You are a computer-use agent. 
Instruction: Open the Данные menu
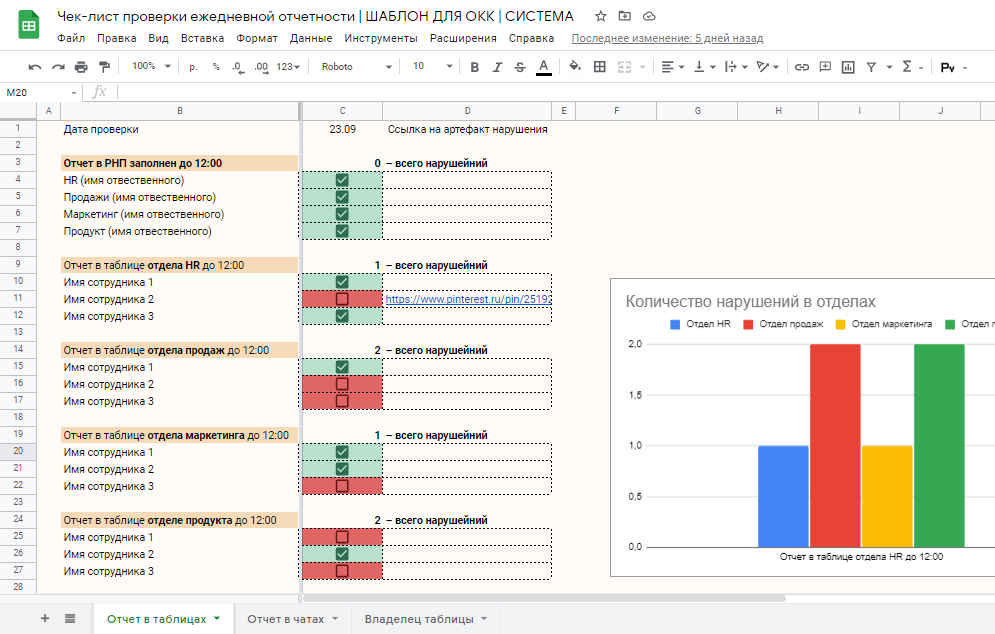(311, 38)
